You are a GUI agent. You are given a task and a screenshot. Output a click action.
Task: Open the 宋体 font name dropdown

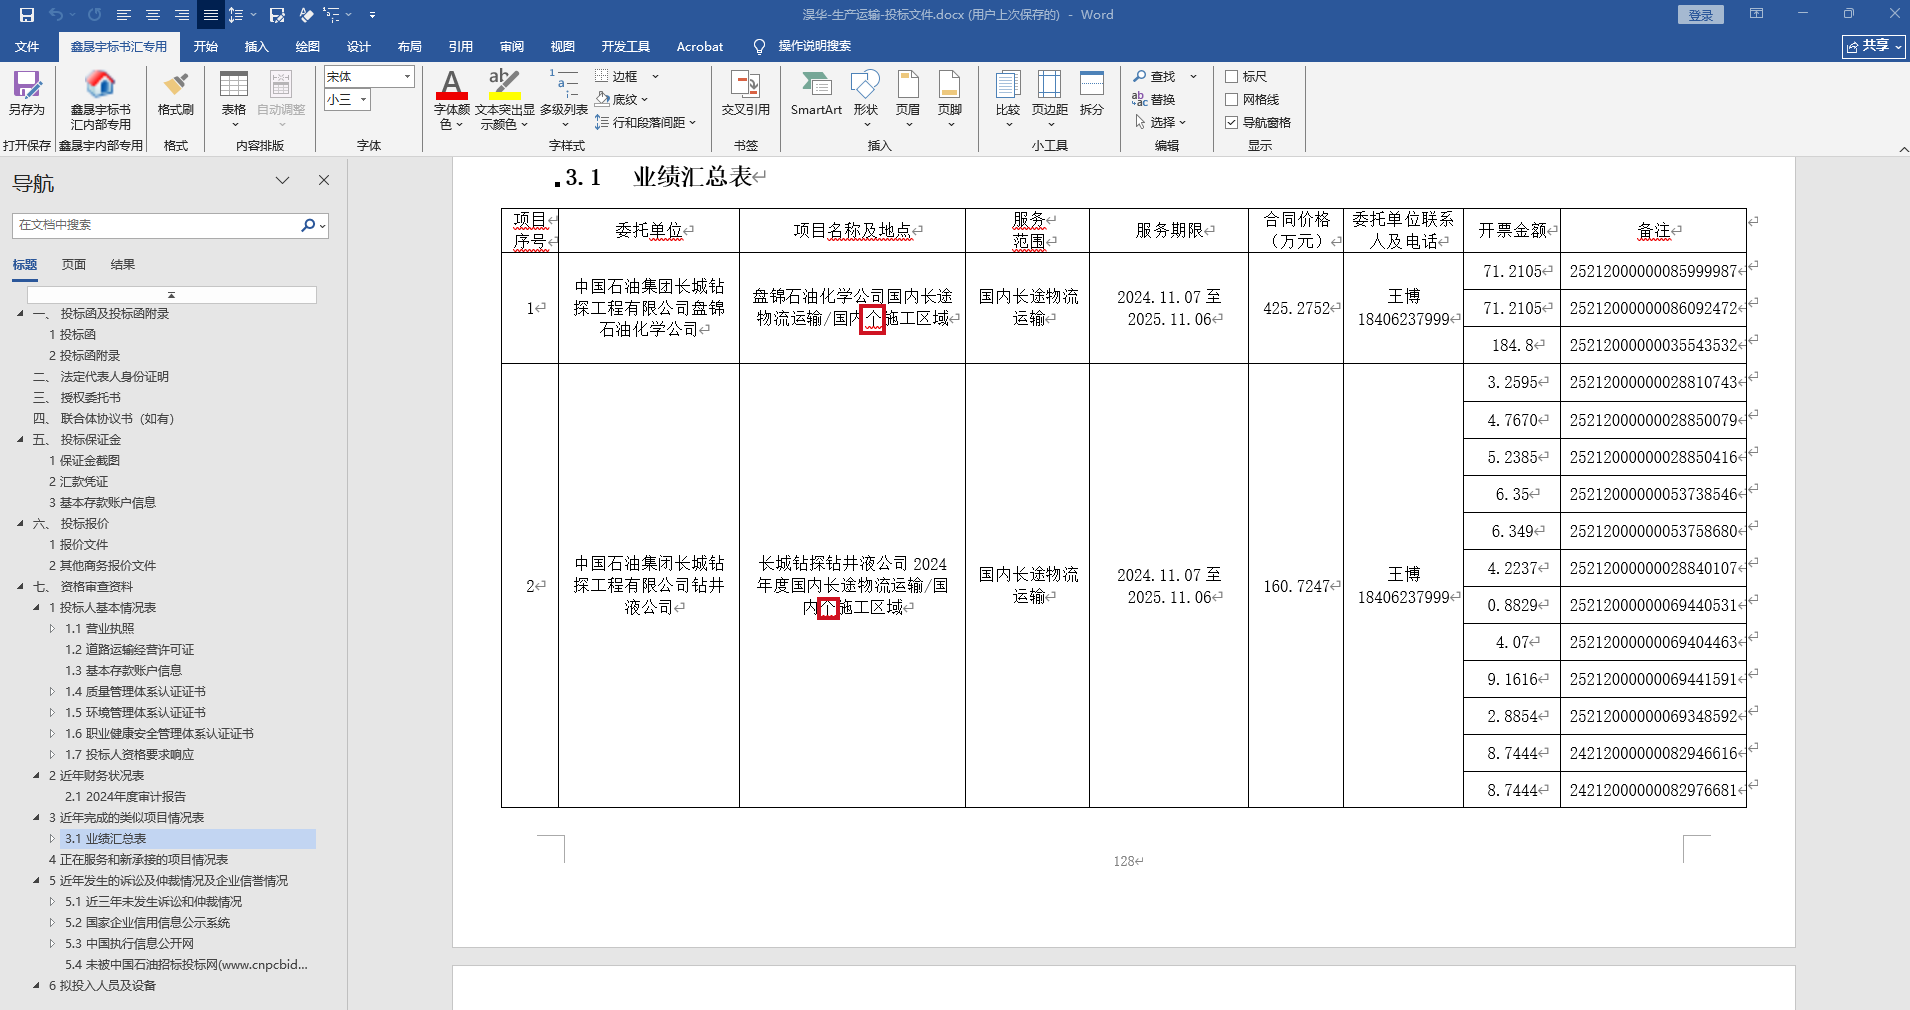(407, 77)
